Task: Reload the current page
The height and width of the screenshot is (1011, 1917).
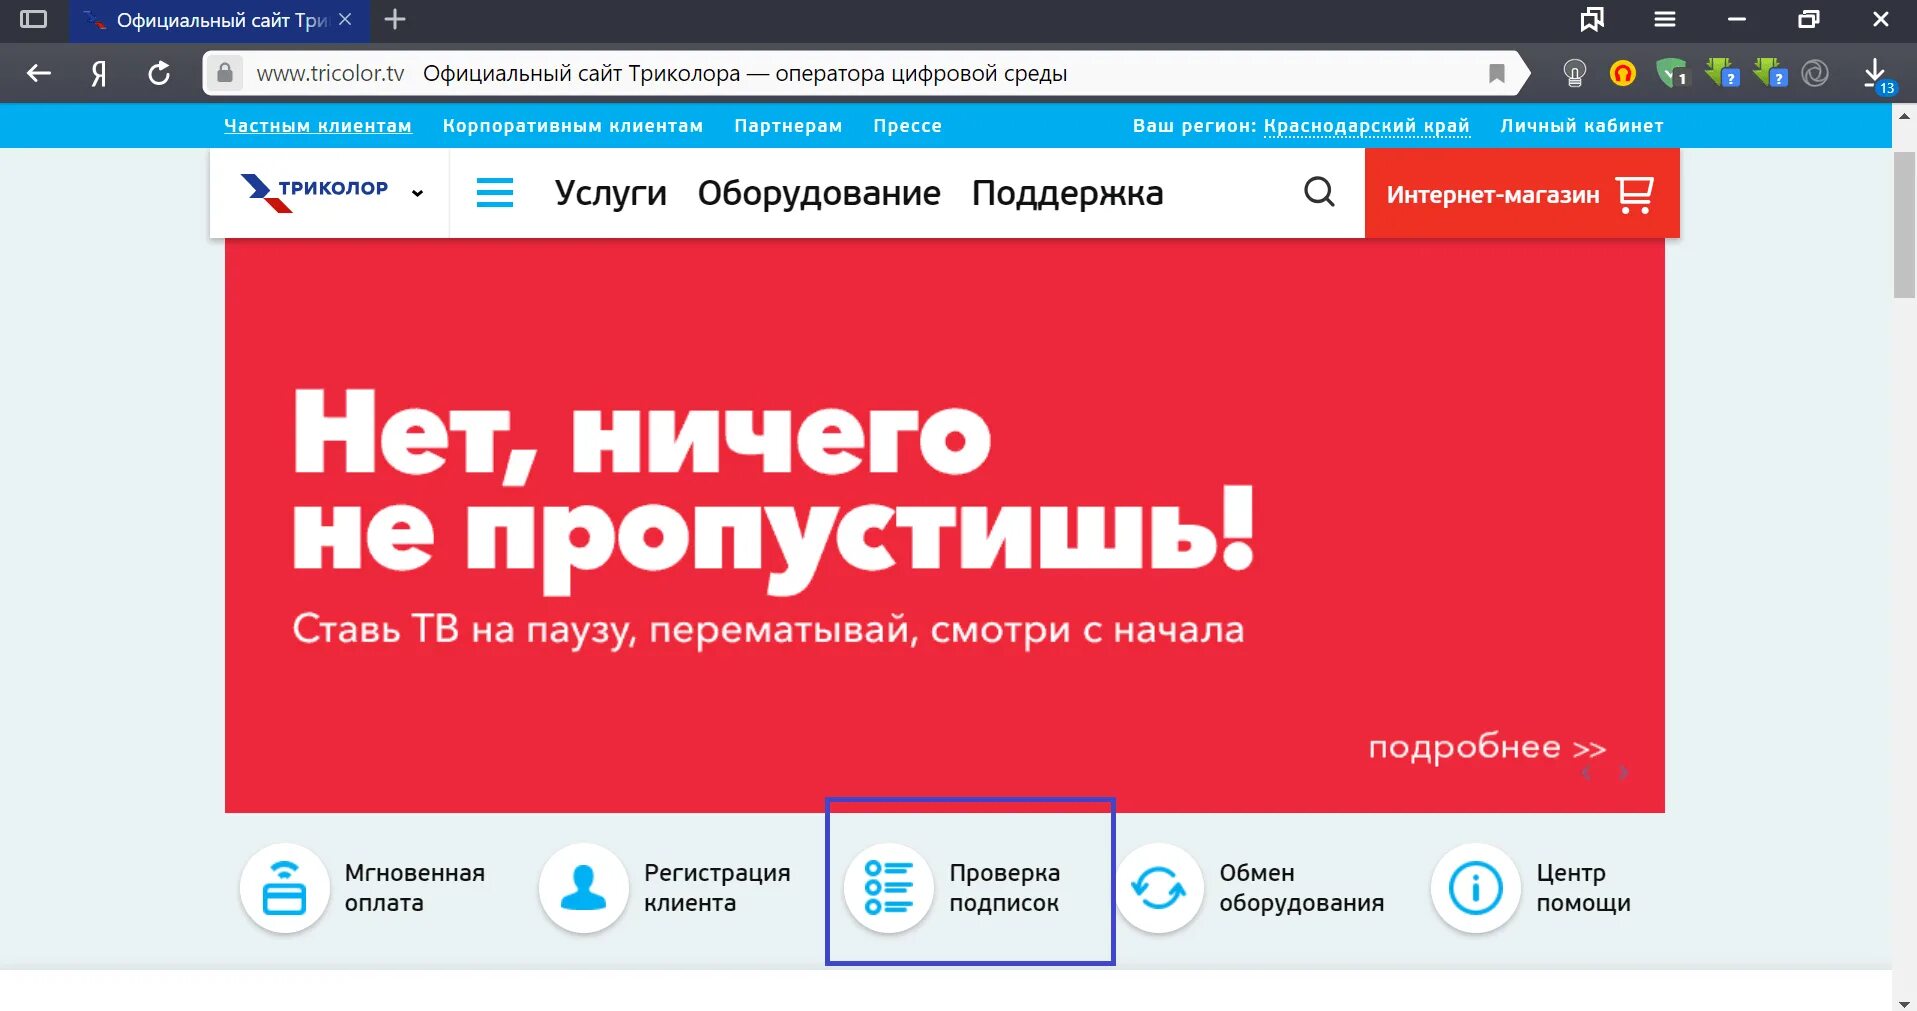Action: [159, 73]
